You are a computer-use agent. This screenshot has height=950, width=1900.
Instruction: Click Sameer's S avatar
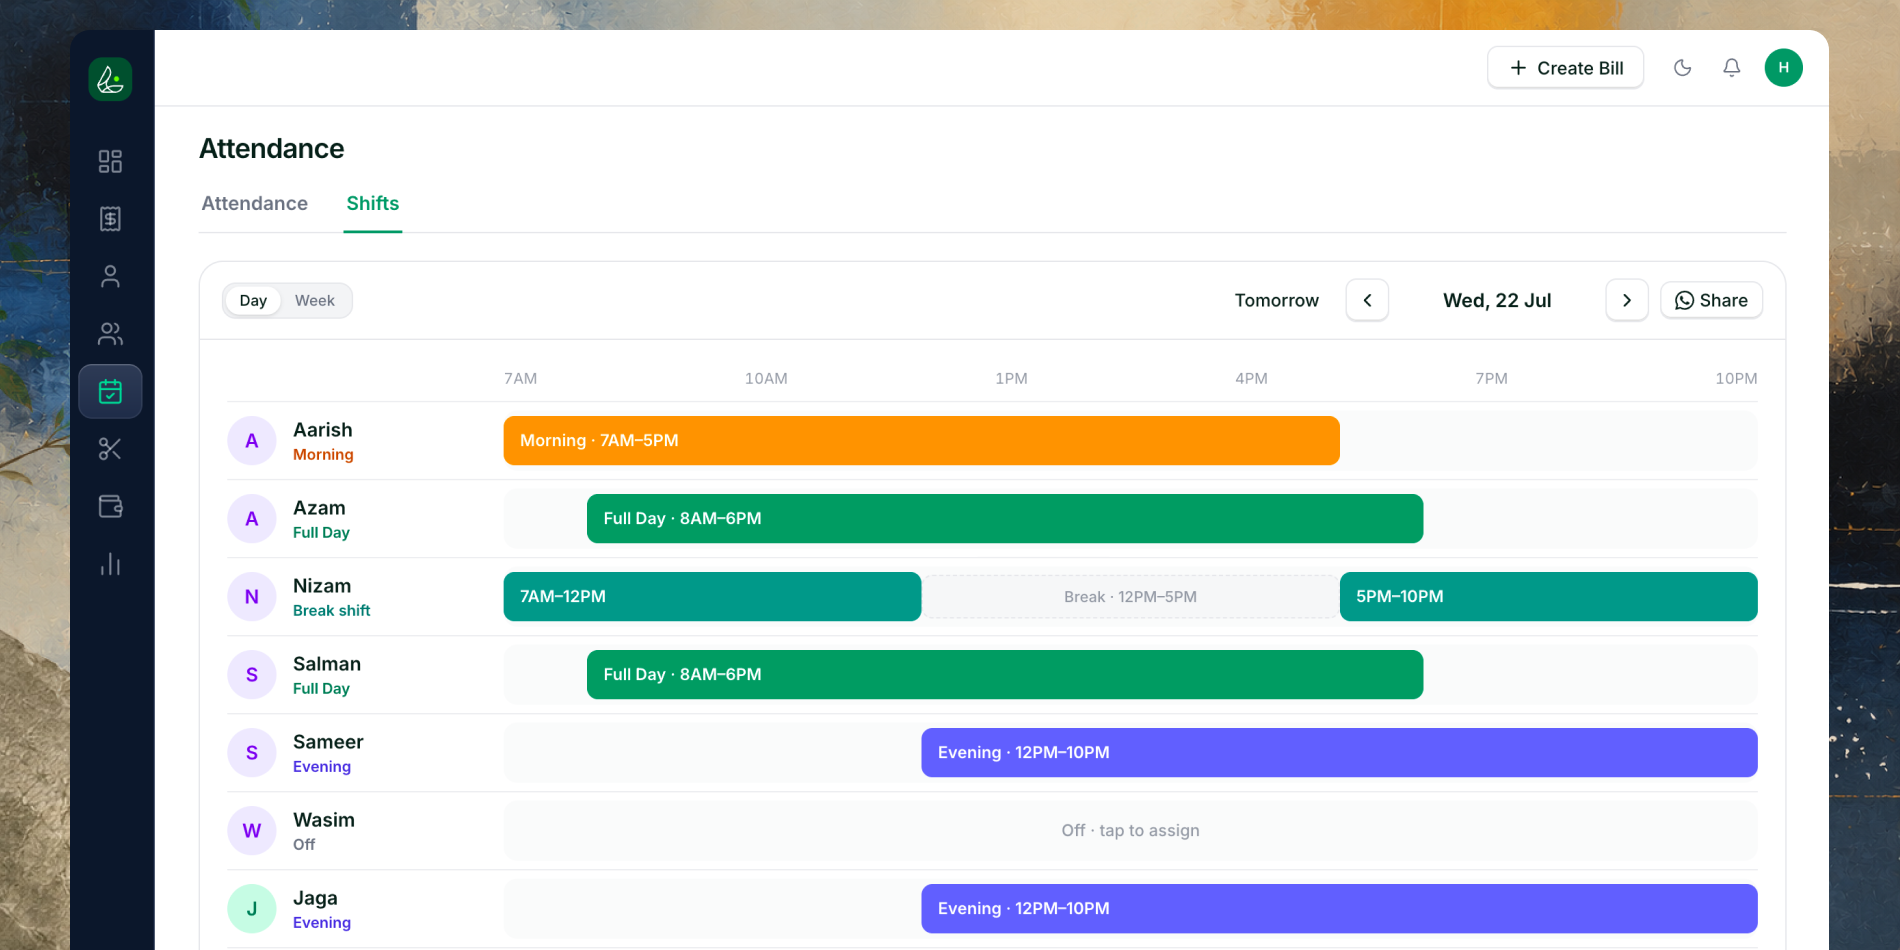[252, 753]
